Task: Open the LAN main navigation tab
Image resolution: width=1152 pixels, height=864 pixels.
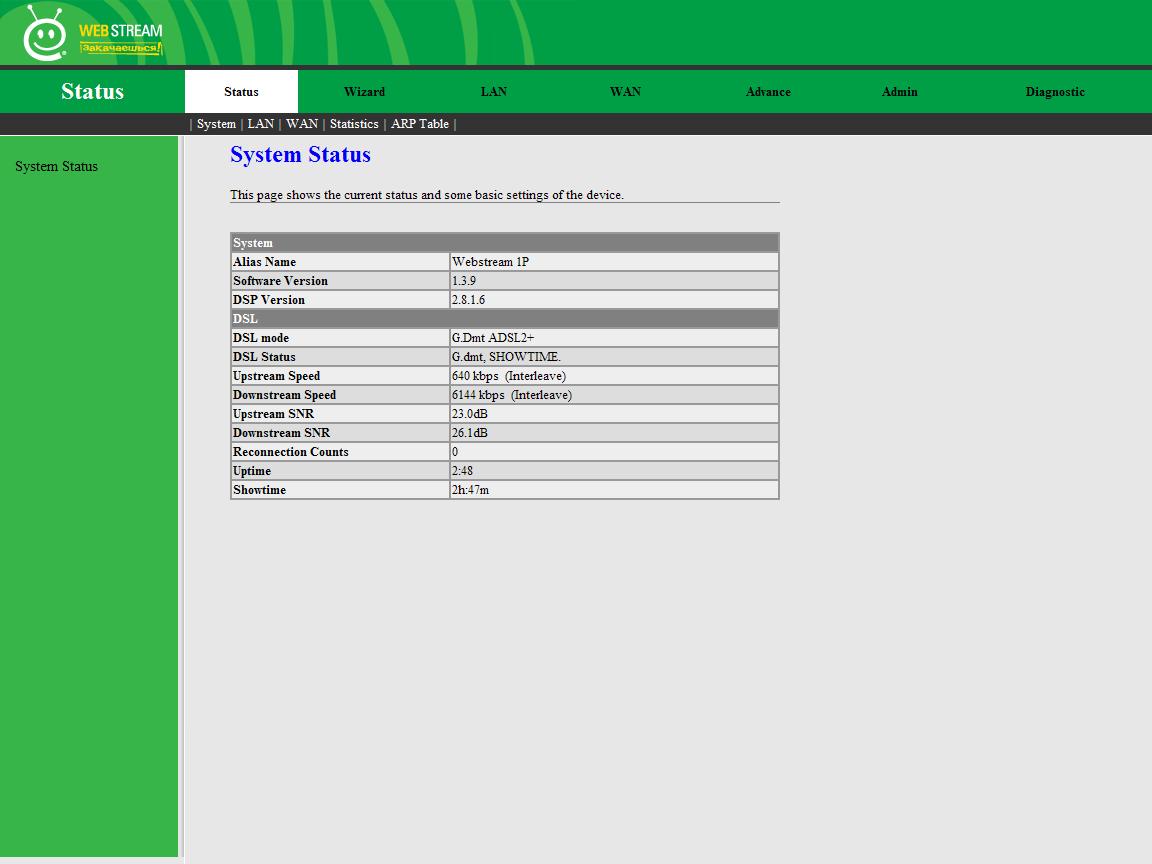Action: 493,92
